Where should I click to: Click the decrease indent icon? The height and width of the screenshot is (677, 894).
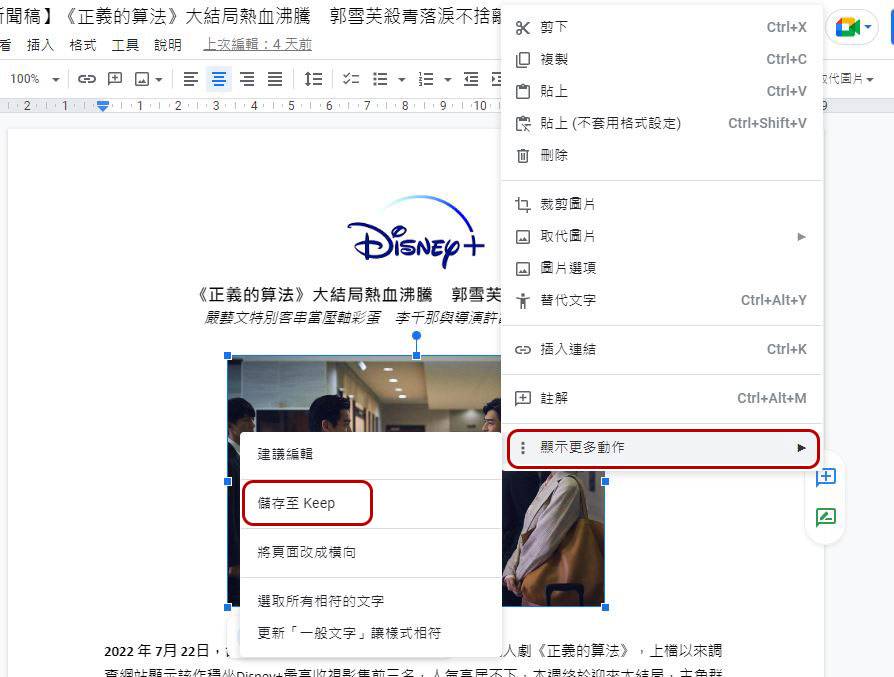click(471, 79)
